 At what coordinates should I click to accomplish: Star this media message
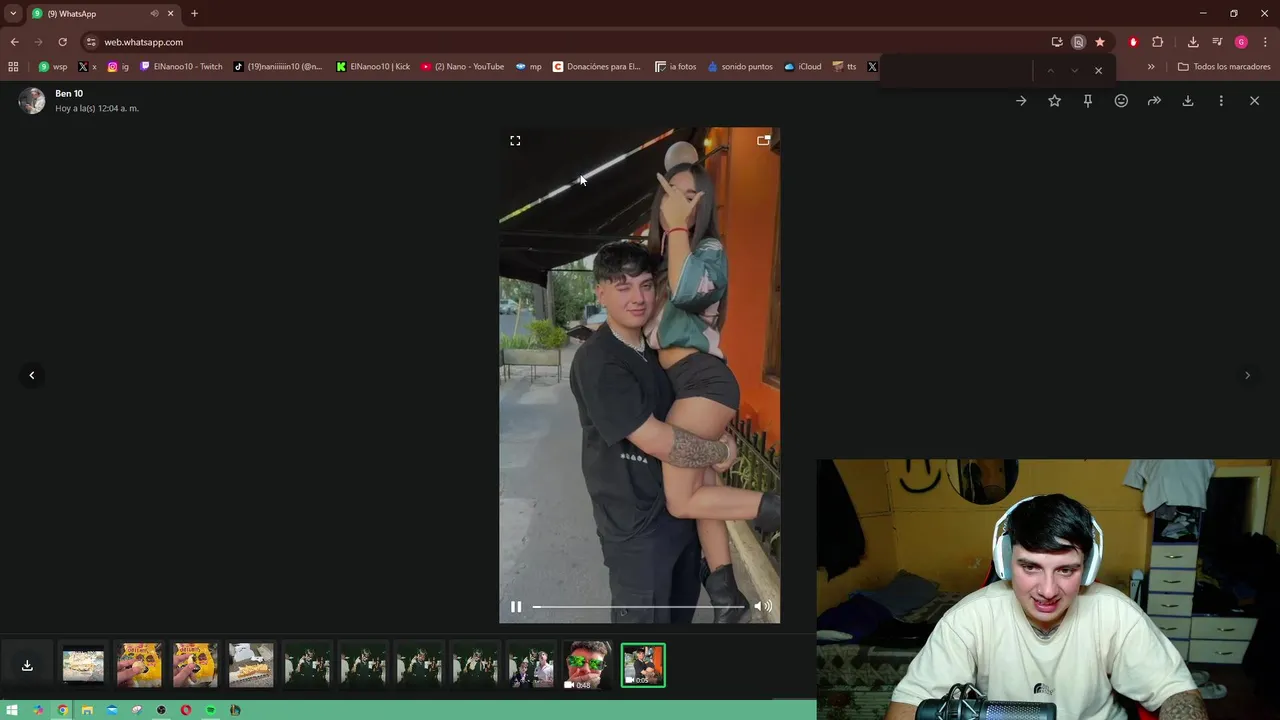tap(1054, 101)
